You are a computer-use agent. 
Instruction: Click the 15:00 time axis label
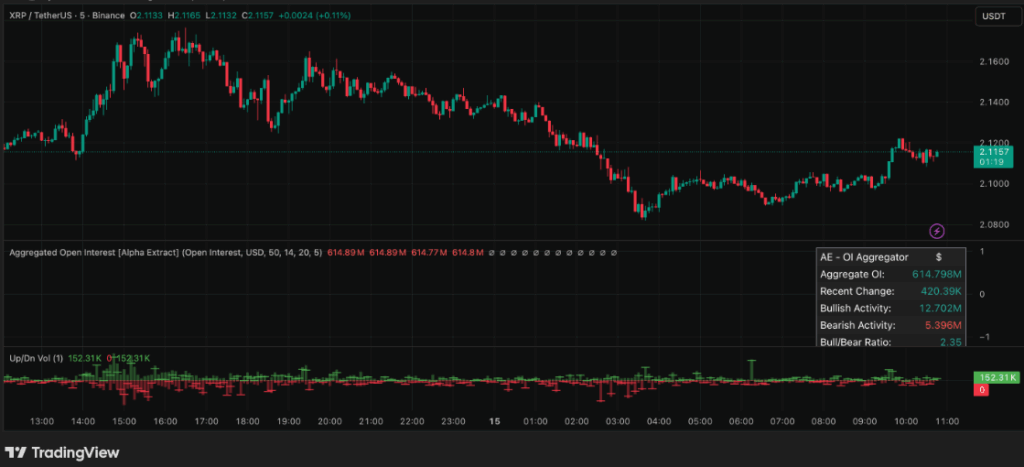[x=124, y=421]
